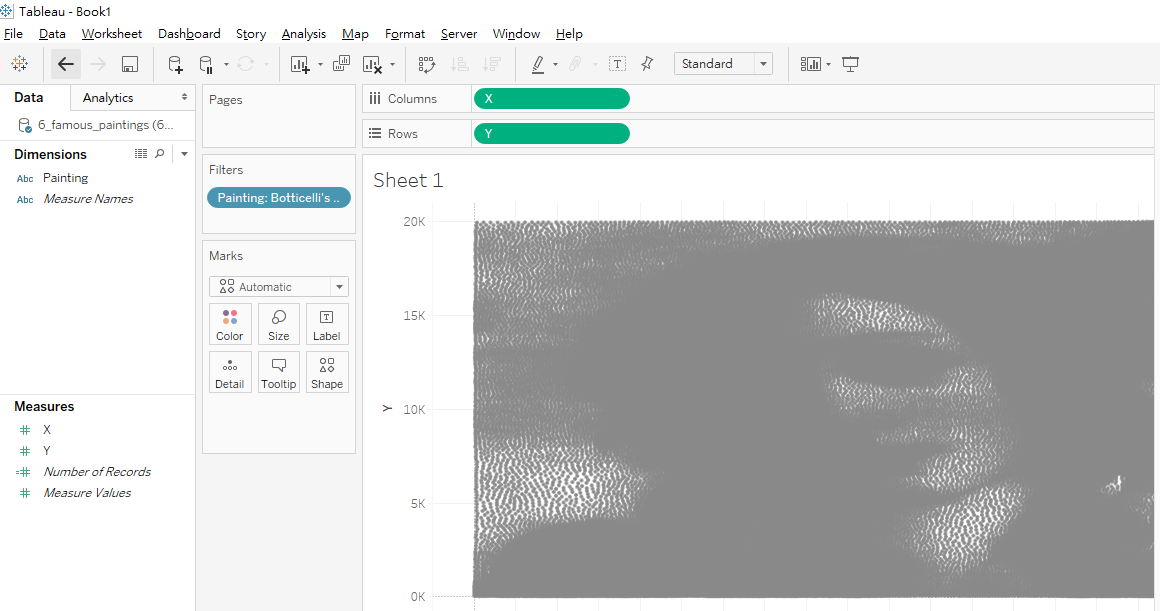Click the New Worksheet icon
This screenshot has width=1160, height=611.
click(300, 64)
